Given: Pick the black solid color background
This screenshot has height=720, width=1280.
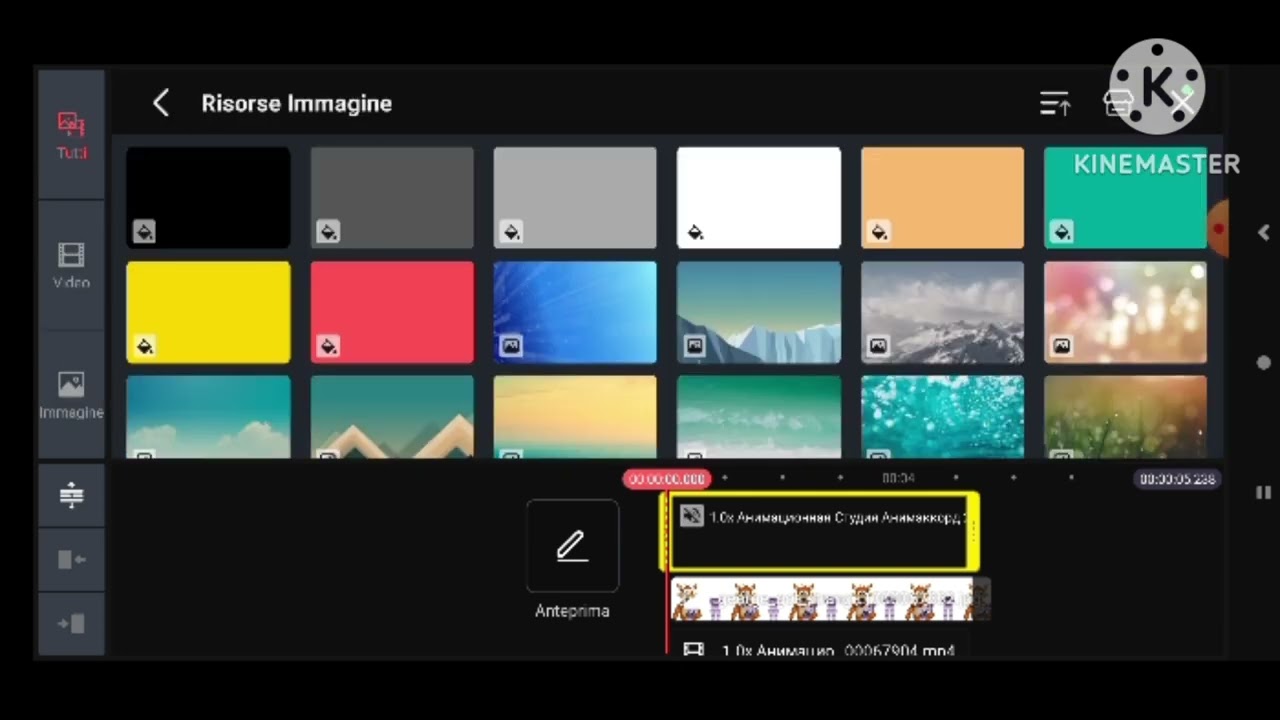Looking at the screenshot, I should click(208, 197).
